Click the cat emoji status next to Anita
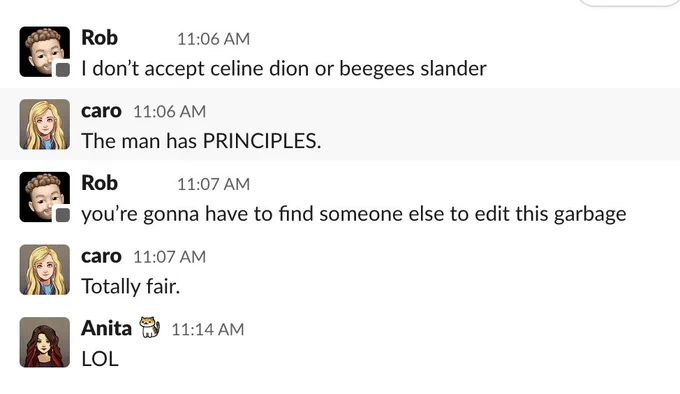Viewport: 680px width, 394px height. pos(150,327)
